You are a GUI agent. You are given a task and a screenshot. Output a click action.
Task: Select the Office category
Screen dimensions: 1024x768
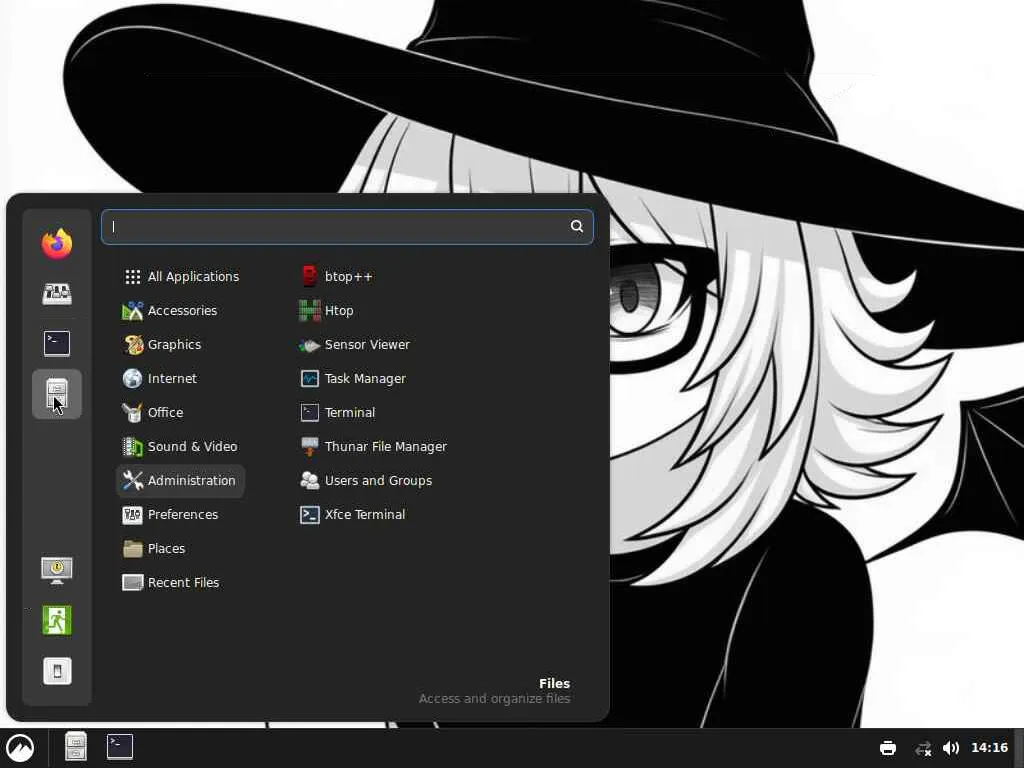181,412
